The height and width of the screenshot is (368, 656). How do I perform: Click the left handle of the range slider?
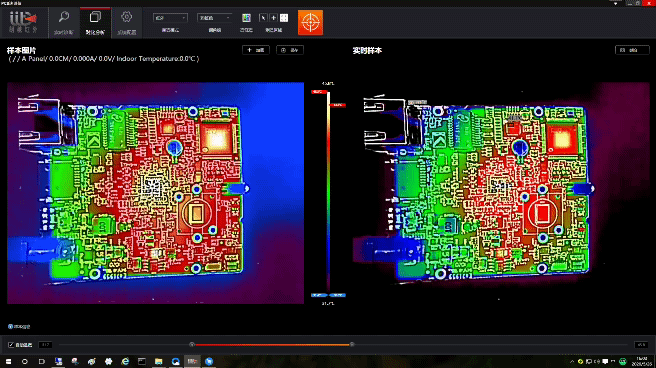[x=192, y=345]
